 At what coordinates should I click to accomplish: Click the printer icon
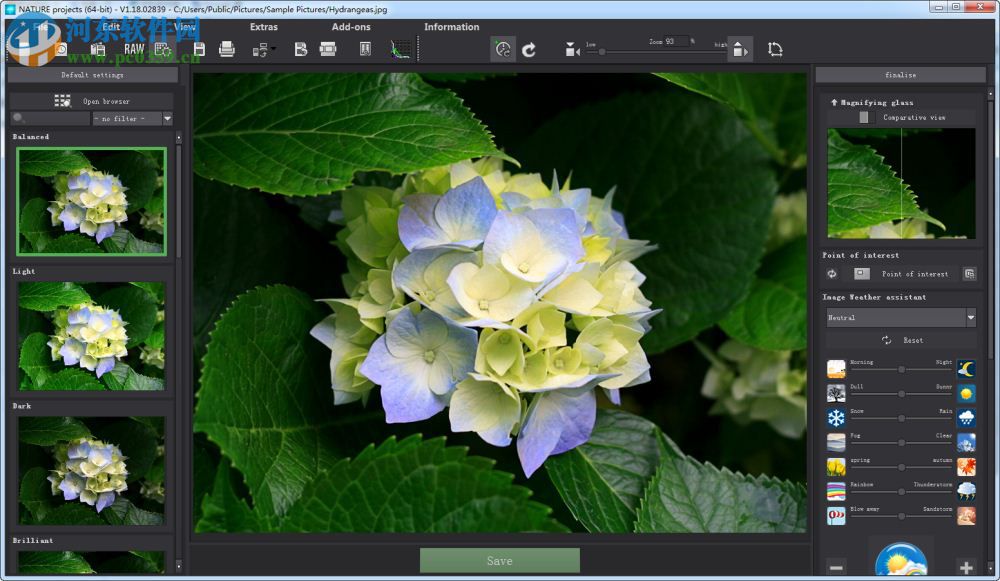coord(226,49)
